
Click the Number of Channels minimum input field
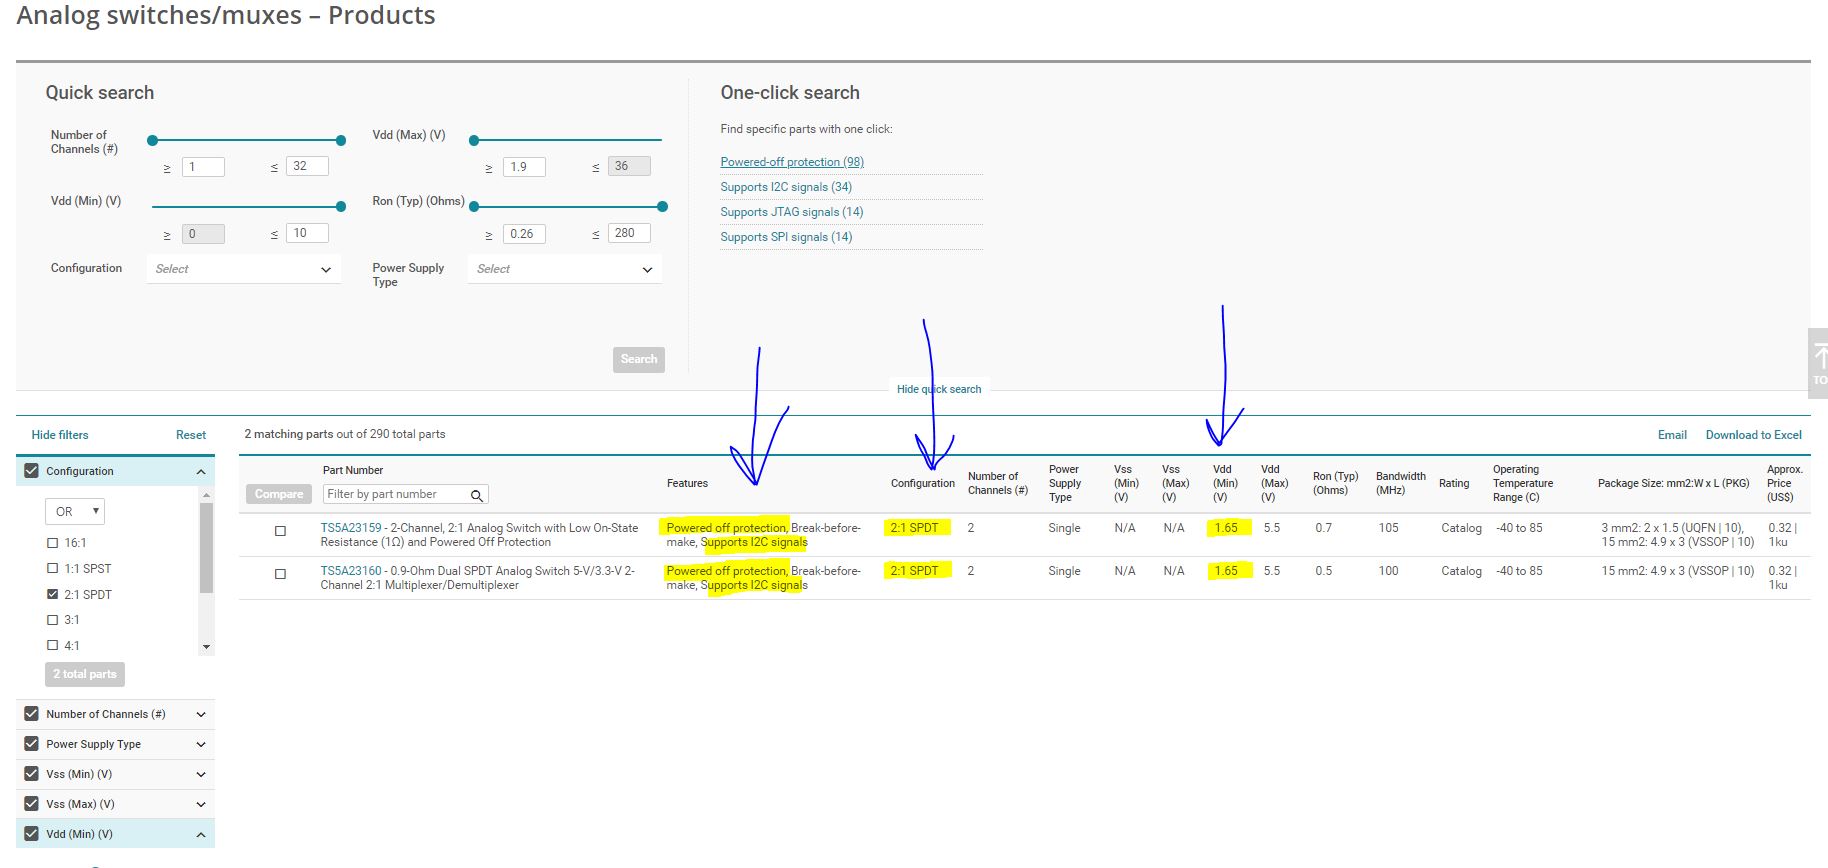203,167
